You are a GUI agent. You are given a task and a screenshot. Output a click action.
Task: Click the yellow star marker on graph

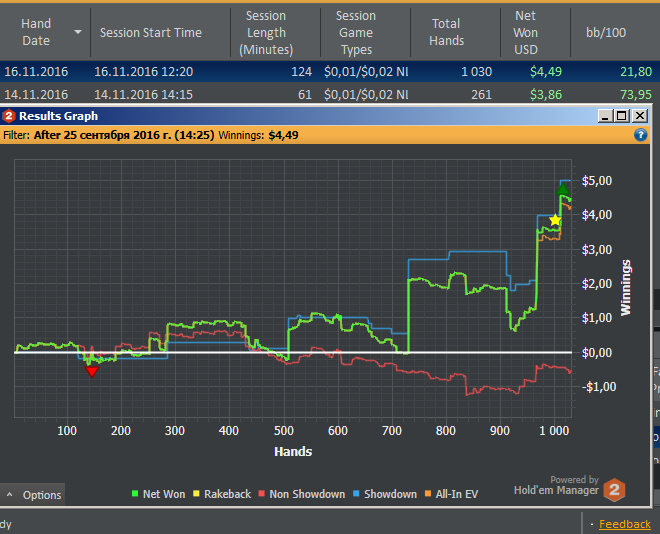click(x=555, y=220)
